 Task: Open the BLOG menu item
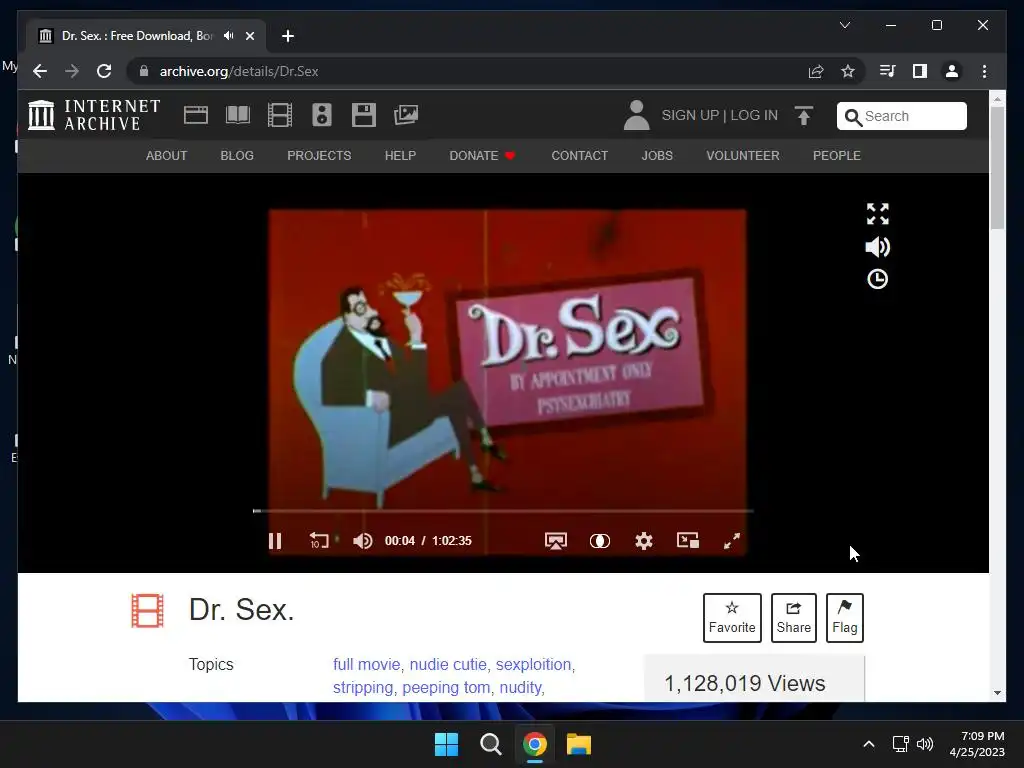click(x=237, y=155)
